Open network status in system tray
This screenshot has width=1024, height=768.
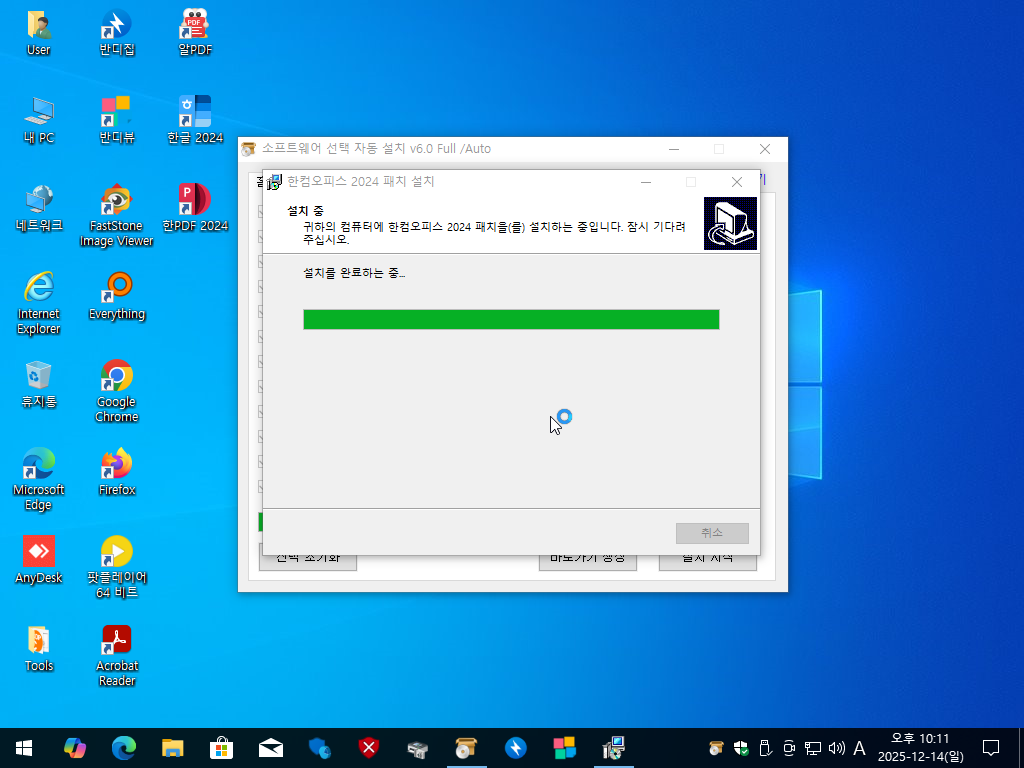pos(812,748)
